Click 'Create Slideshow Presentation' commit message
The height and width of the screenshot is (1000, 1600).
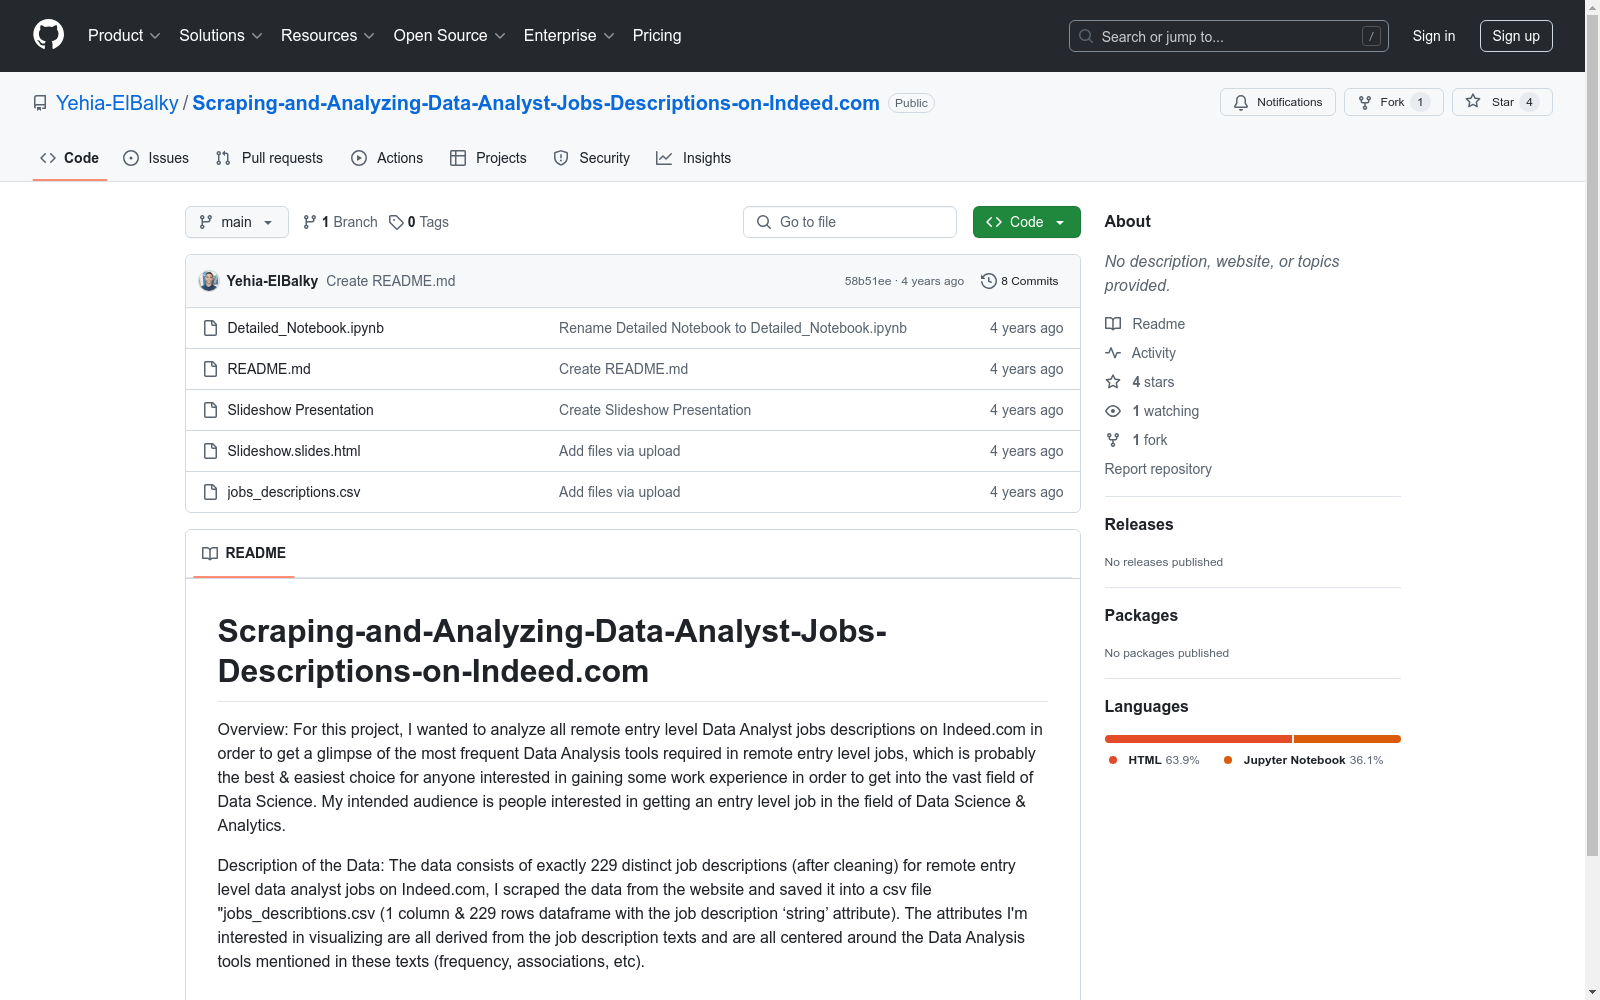(655, 410)
